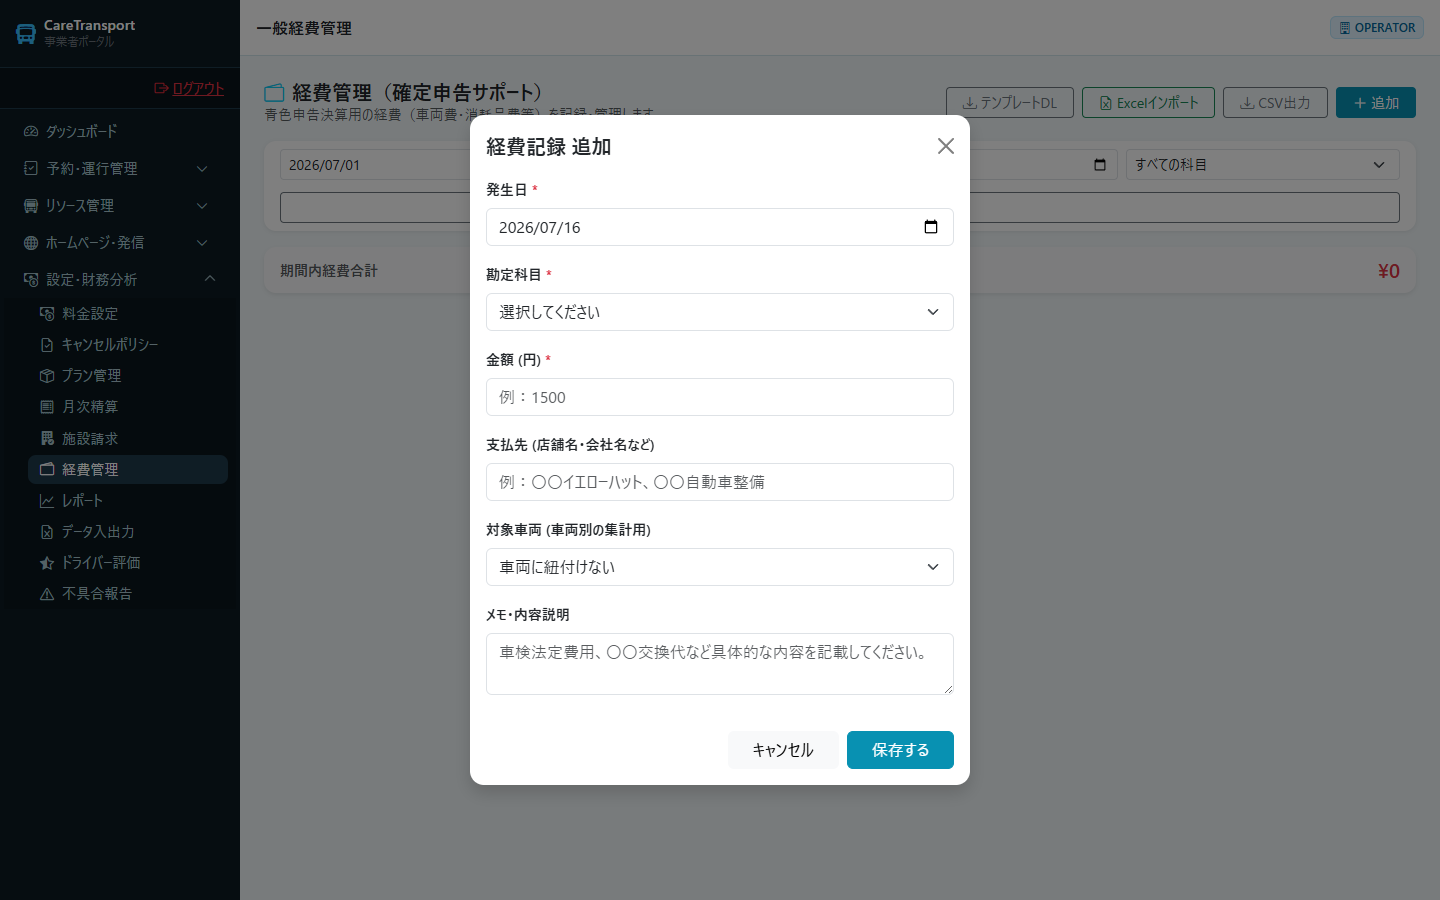This screenshot has height=900, width=1440.
Task: Open 不具合報告 warning item
Action: coord(128,594)
